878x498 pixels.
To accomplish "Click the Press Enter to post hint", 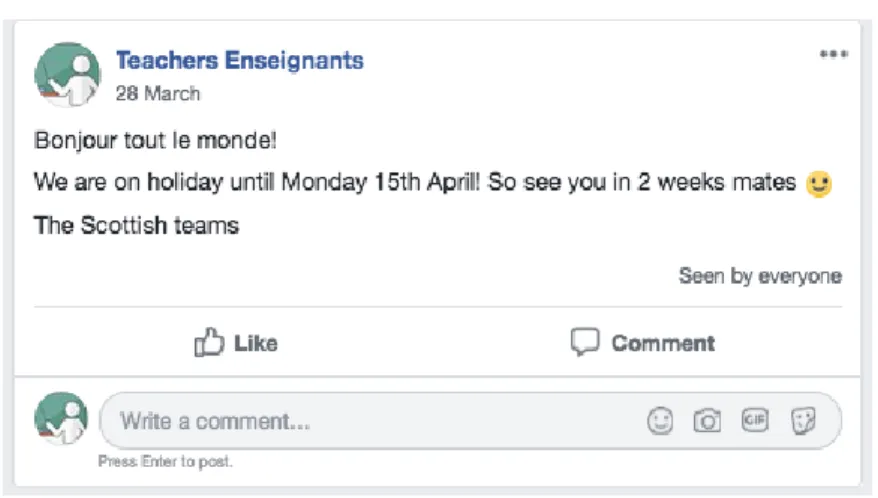I will [x=165, y=462].
